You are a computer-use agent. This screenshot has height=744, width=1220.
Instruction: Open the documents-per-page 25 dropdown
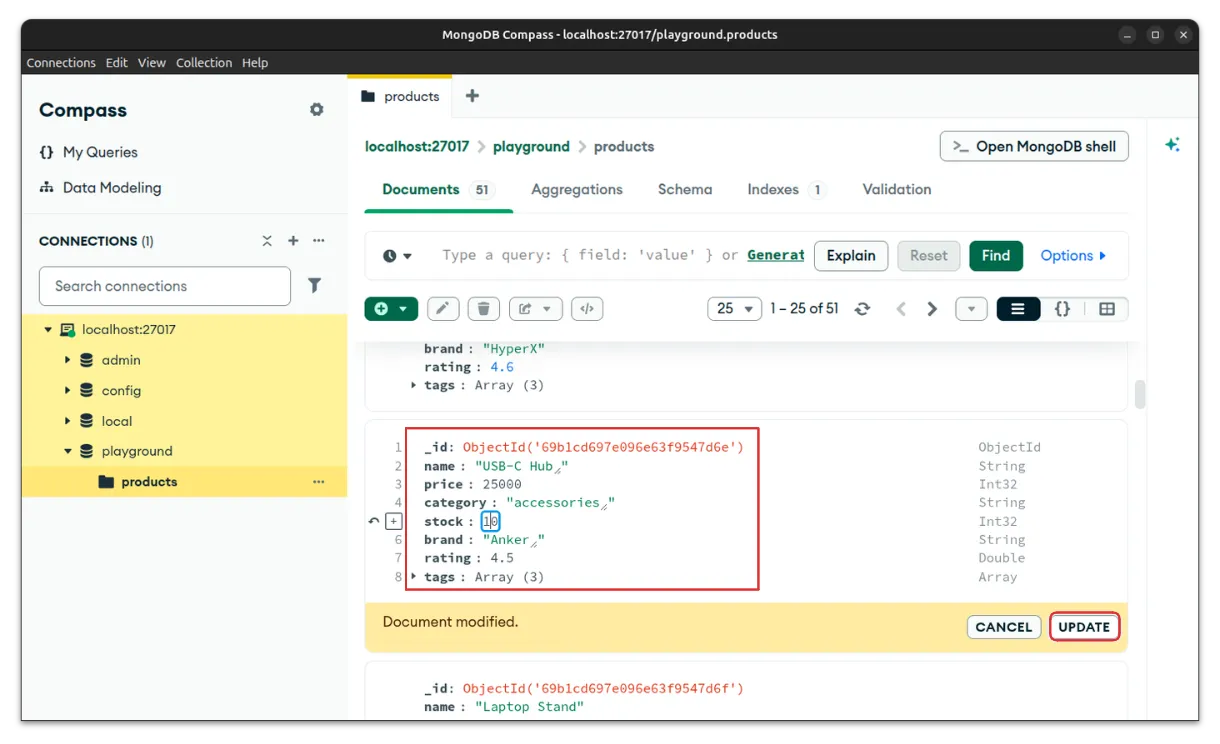(734, 309)
